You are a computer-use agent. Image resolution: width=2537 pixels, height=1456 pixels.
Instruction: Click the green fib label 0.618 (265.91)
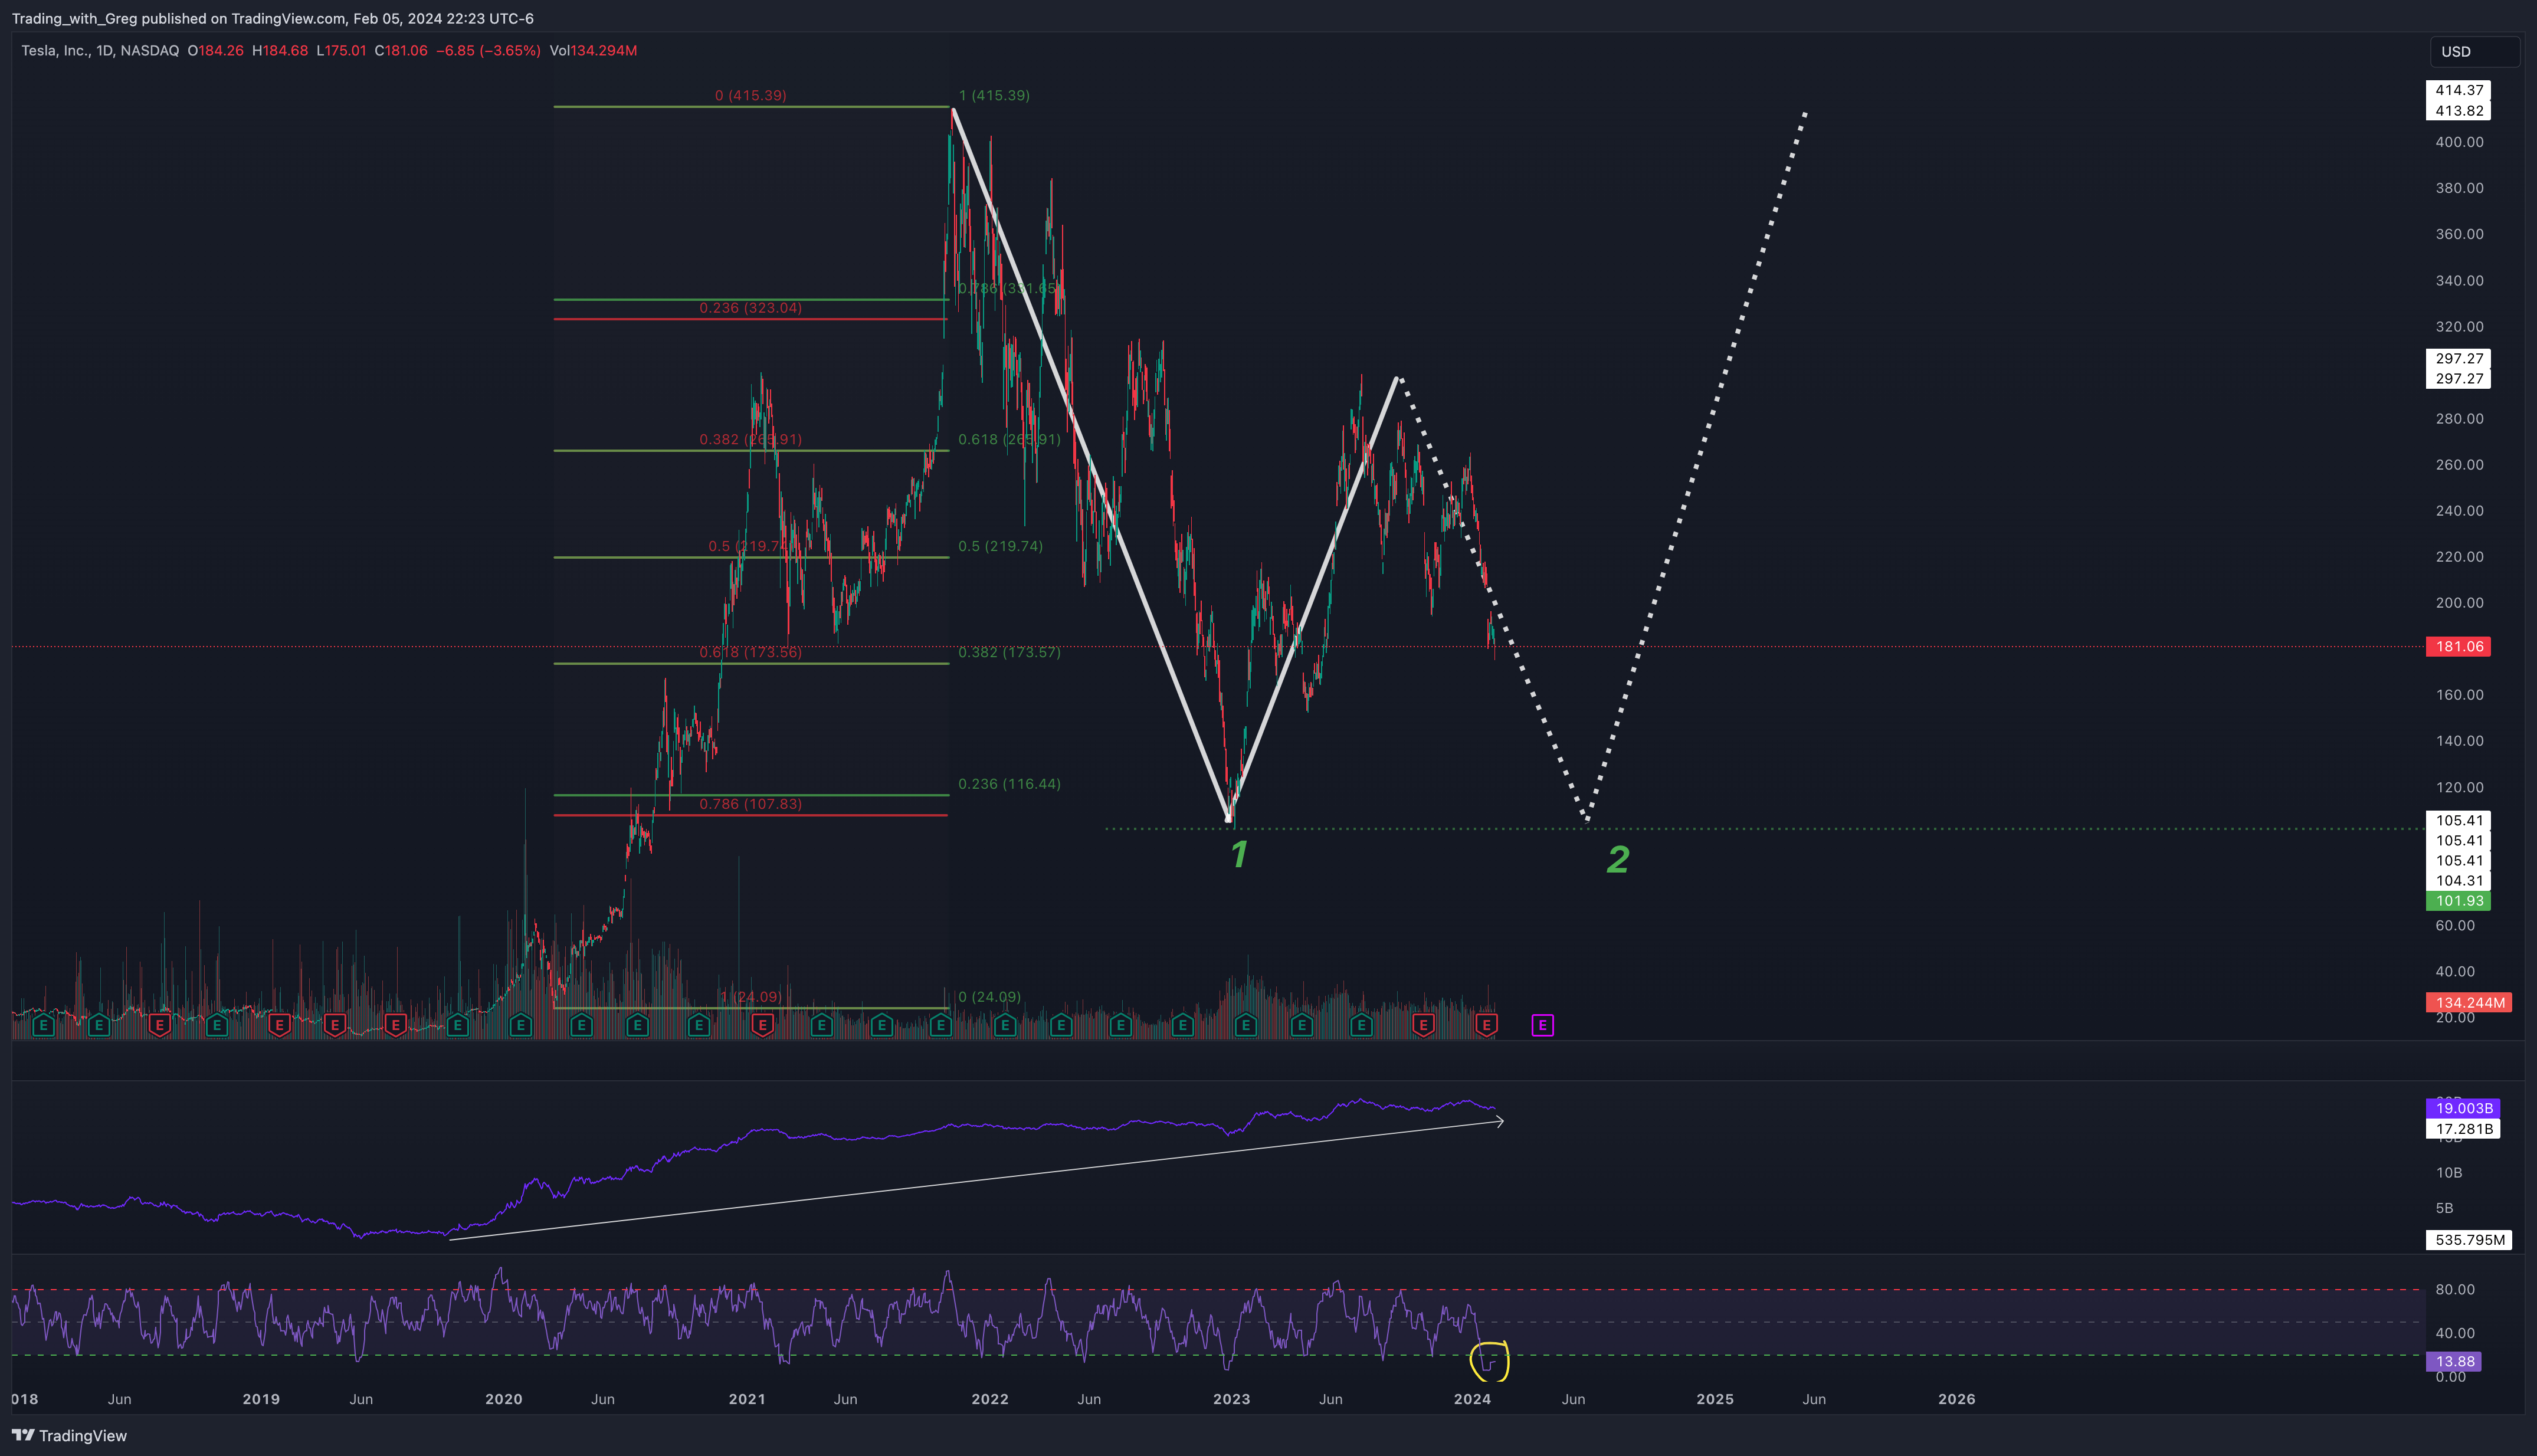point(1009,439)
